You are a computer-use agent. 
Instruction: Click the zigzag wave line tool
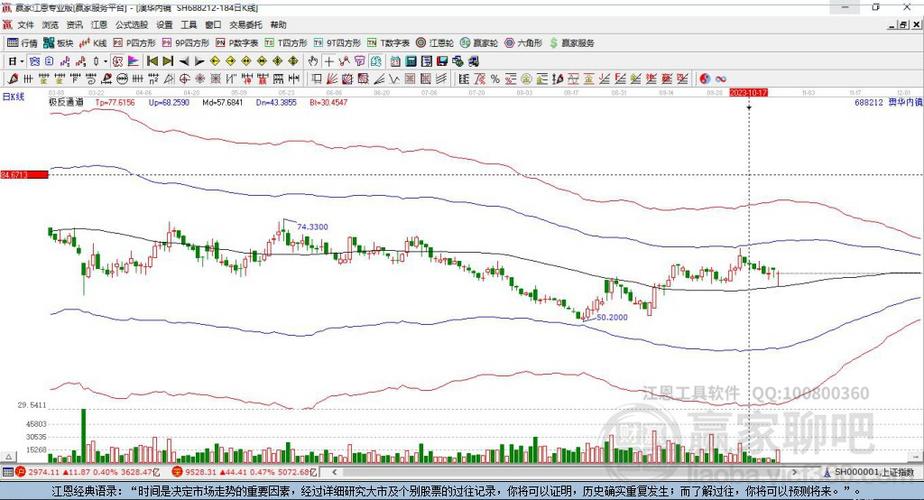tap(394, 78)
